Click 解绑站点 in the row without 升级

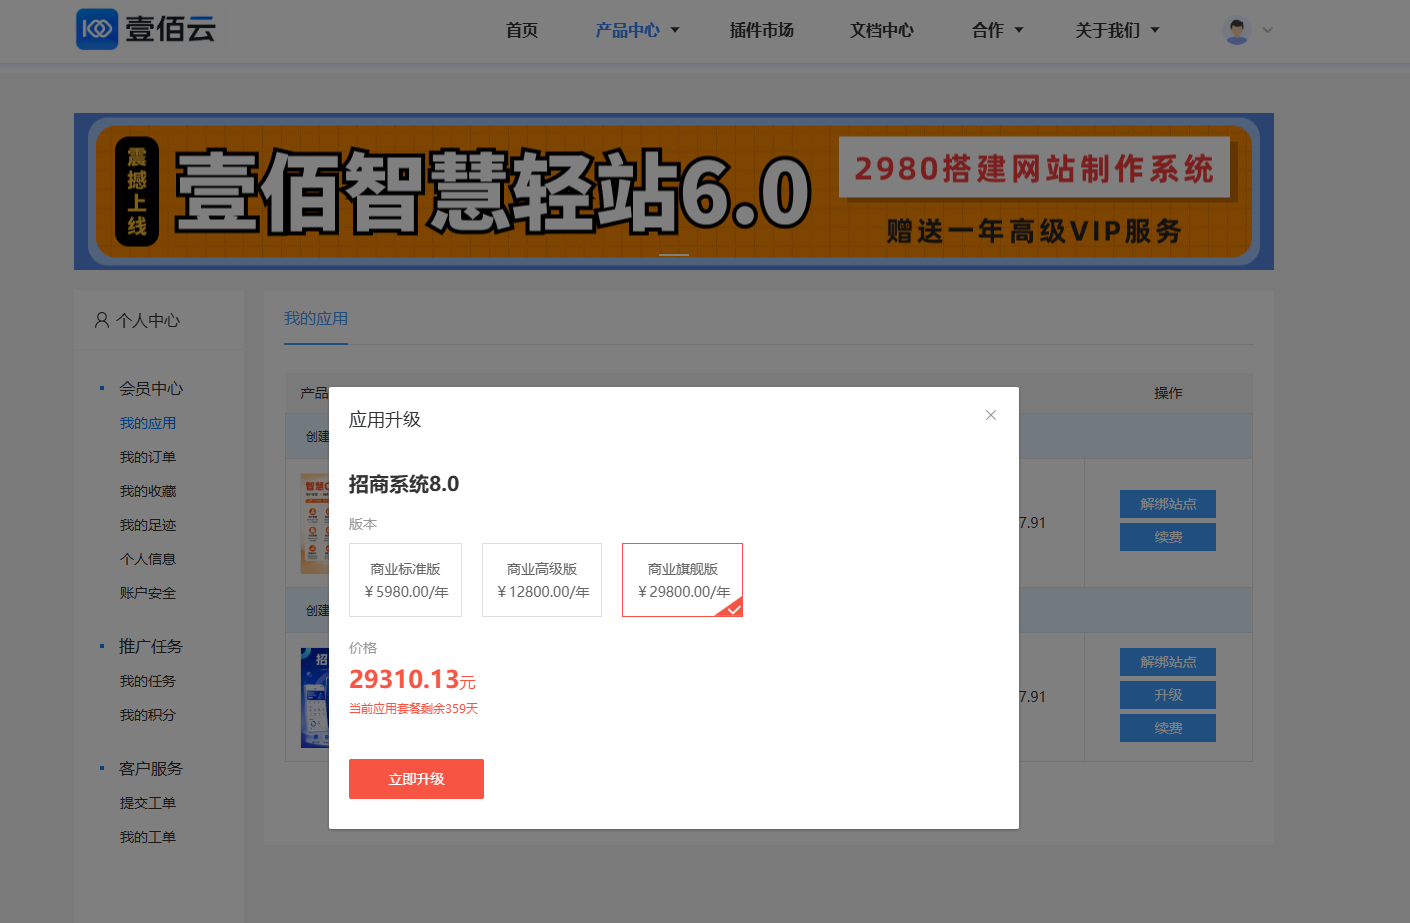click(1168, 504)
